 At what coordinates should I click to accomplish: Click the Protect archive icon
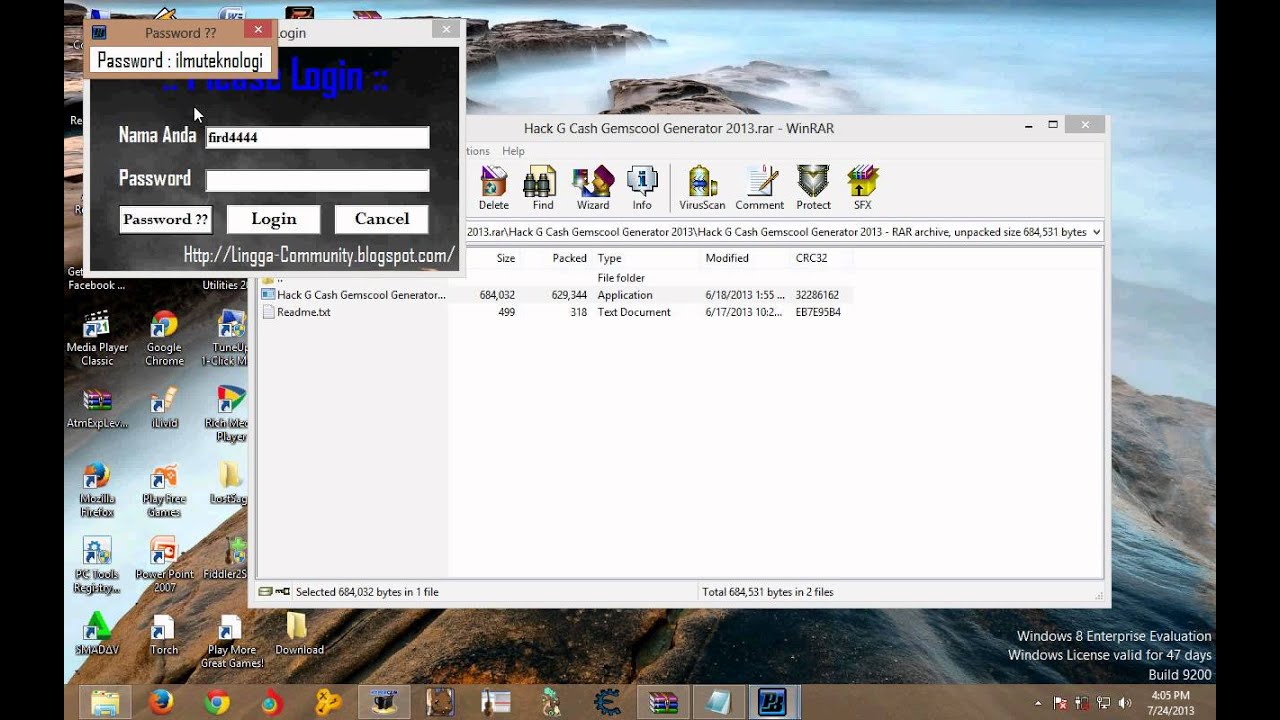pyautogui.click(x=813, y=188)
